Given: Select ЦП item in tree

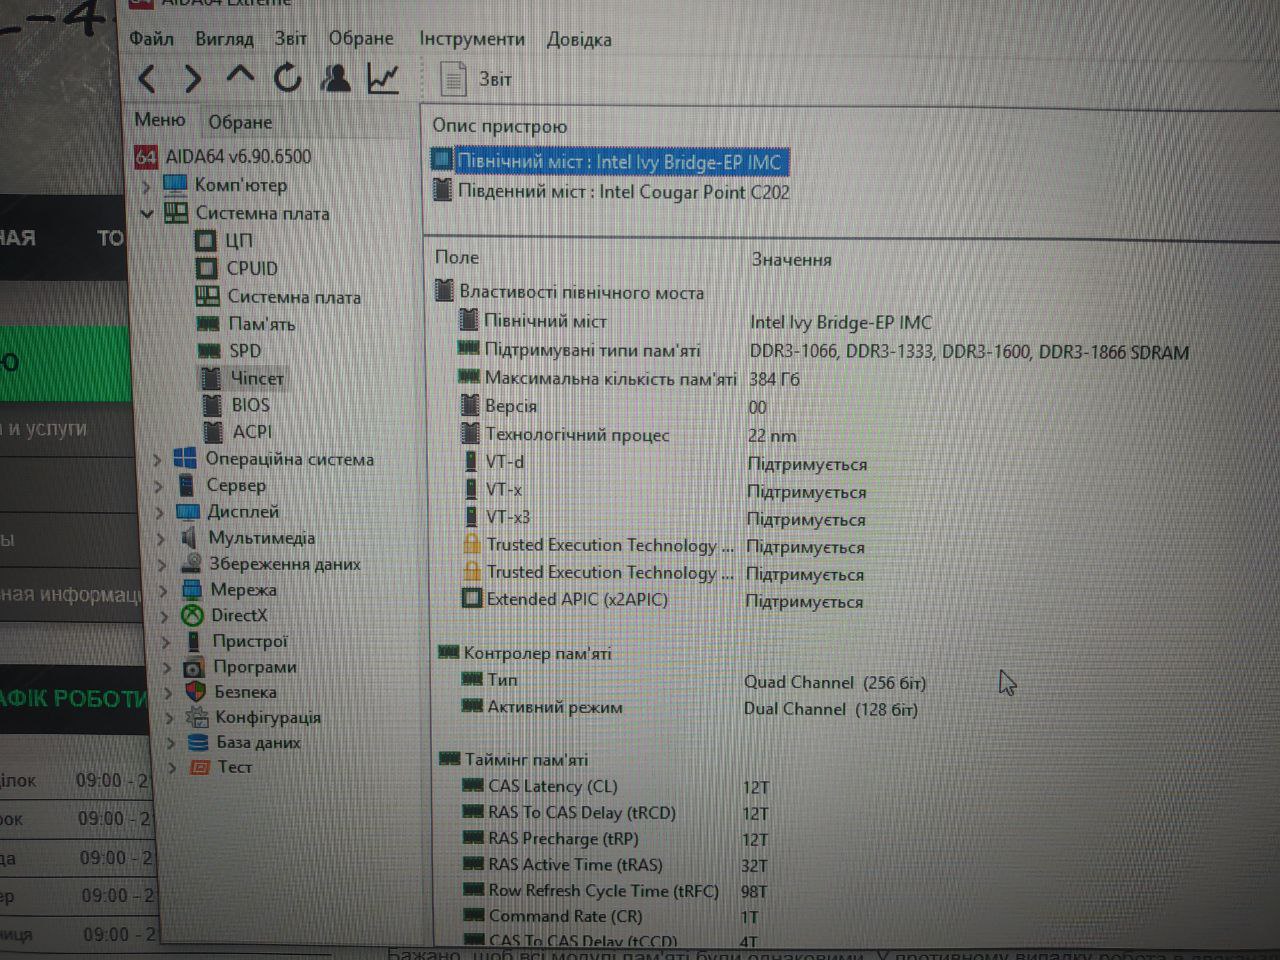Looking at the screenshot, I should 239,241.
